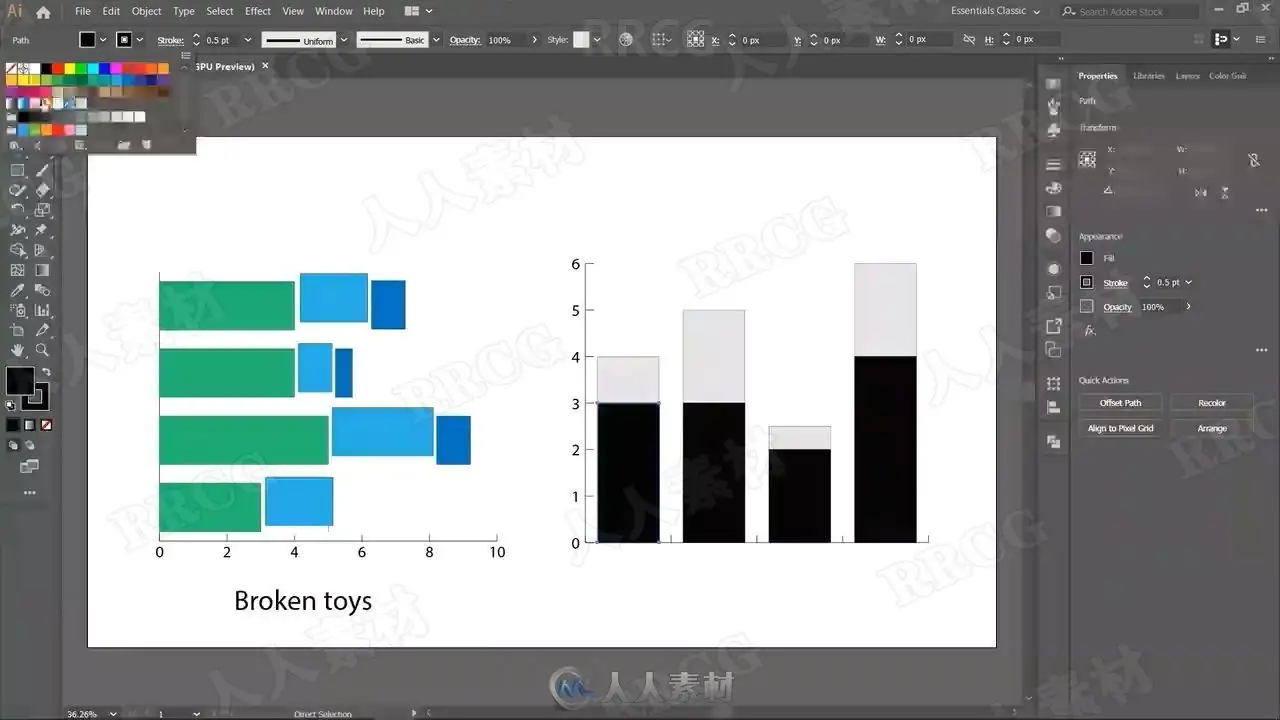Select the Eyedropper tool
This screenshot has height=720, width=1280.
pyautogui.click(x=18, y=290)
